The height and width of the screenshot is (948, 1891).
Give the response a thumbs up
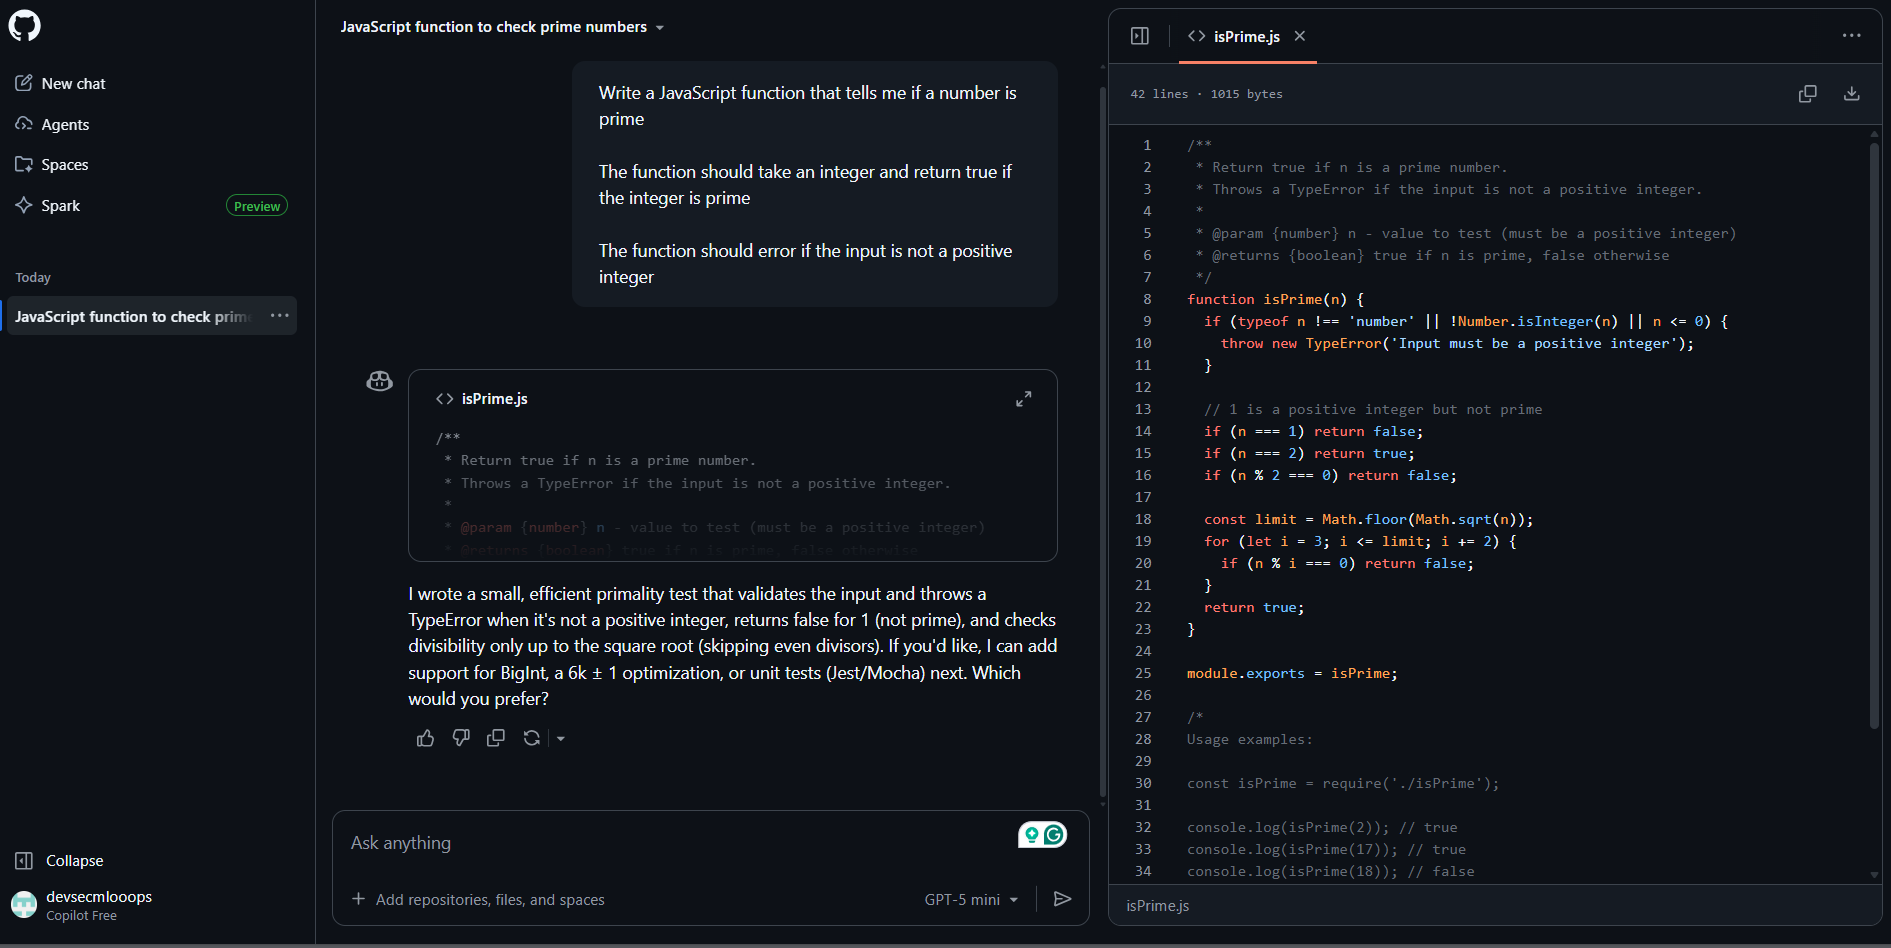425,738
